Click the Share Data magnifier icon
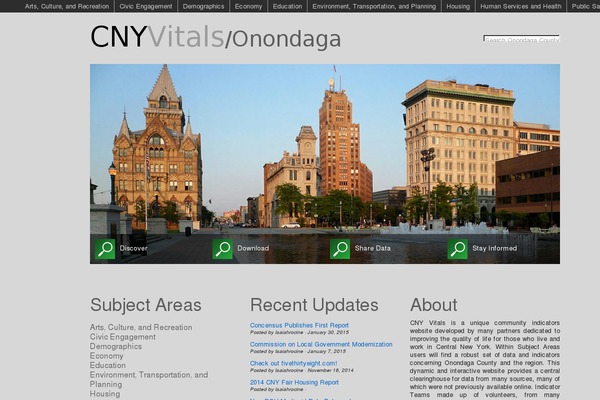 pos(340,249)
